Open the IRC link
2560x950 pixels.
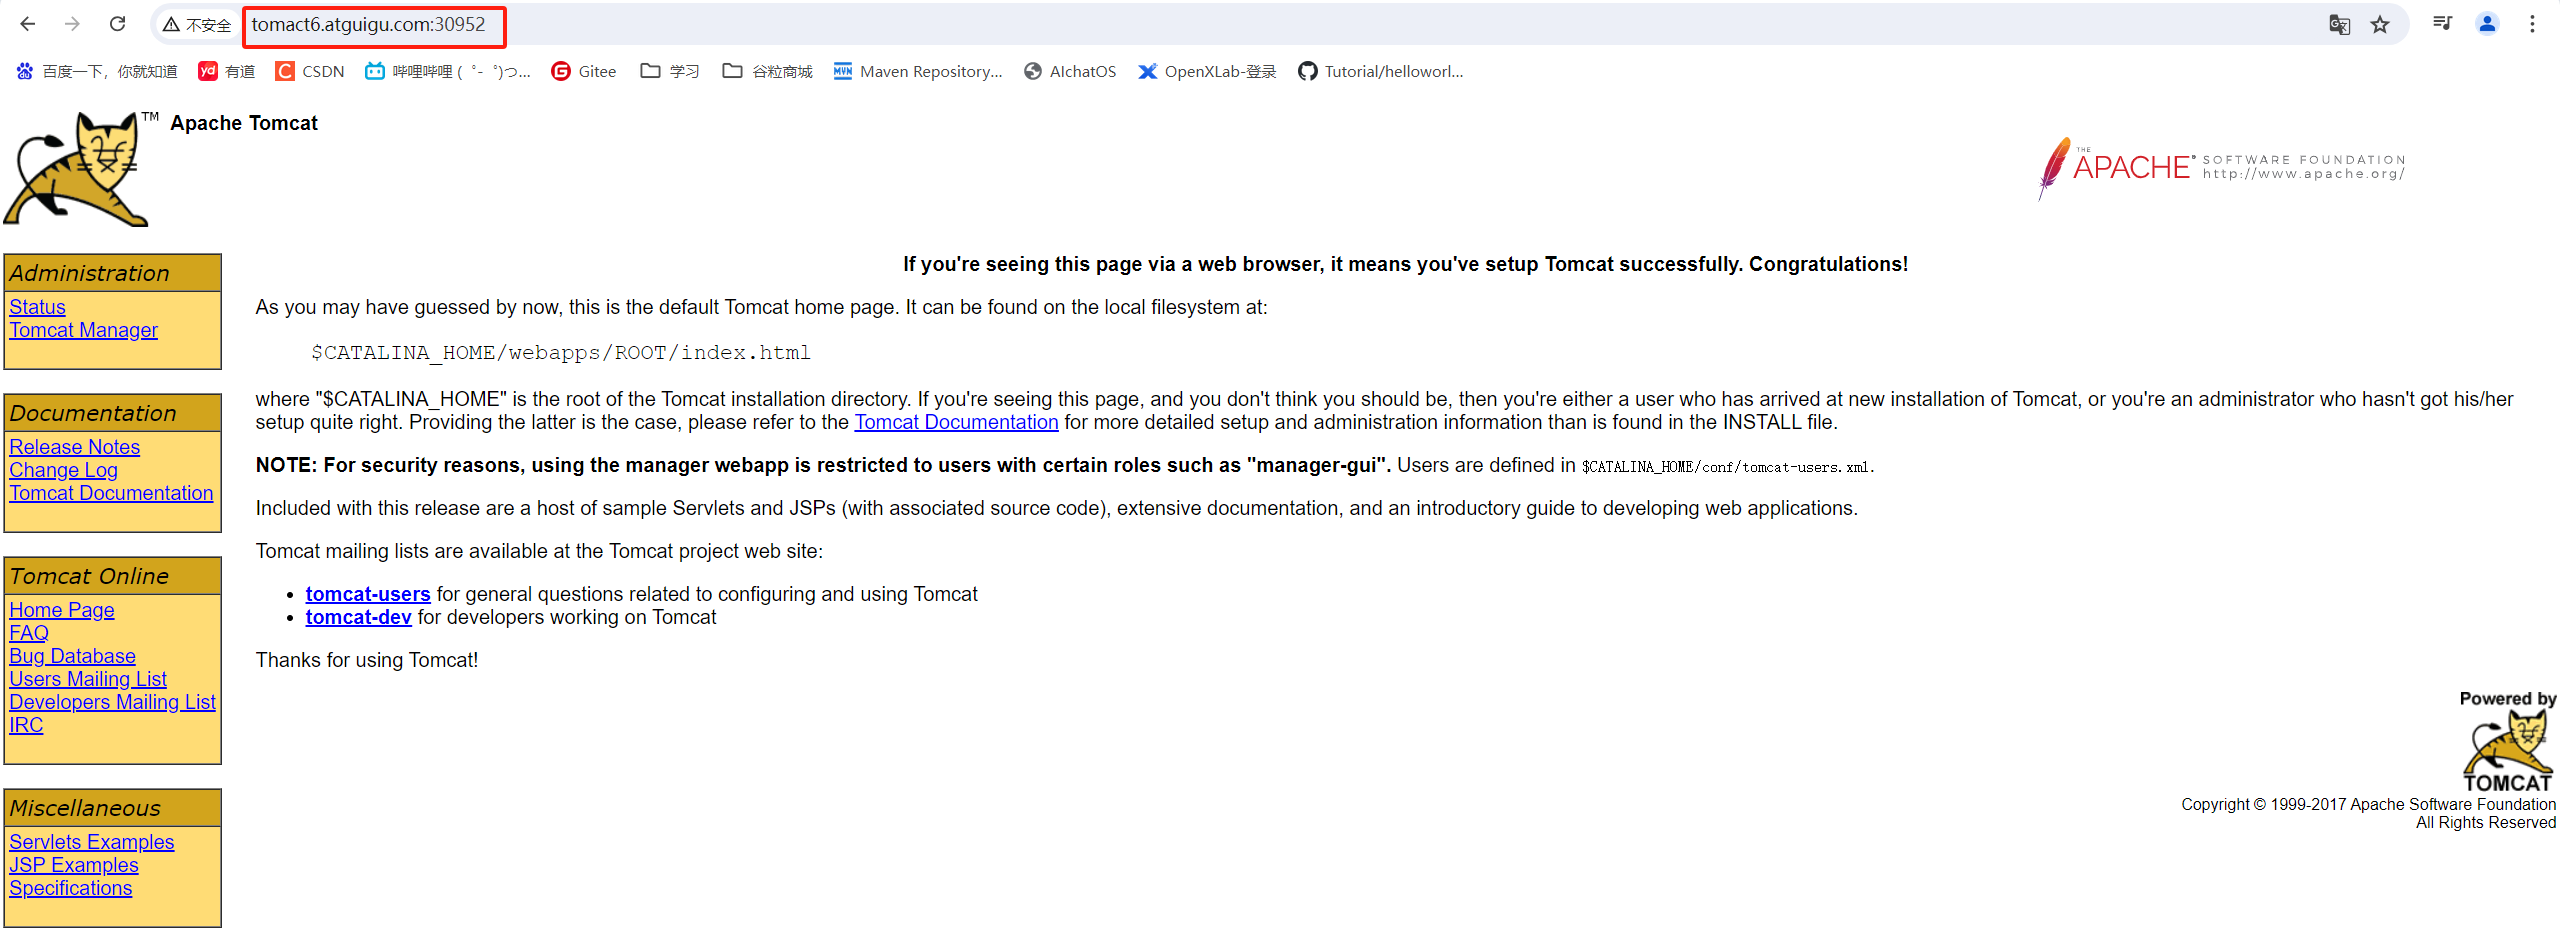pos(26,725)
